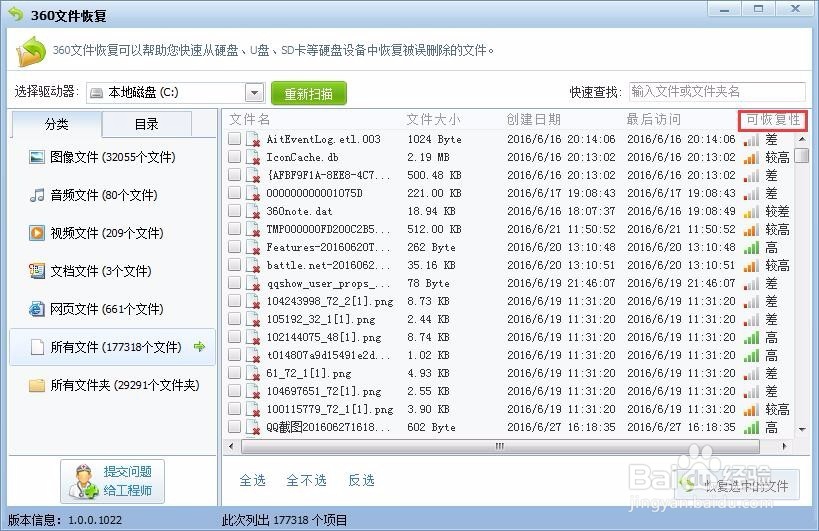Check the 61_72_1[1].png box
Viewport: 819px width, 531px height.
(x=235, y=373)
